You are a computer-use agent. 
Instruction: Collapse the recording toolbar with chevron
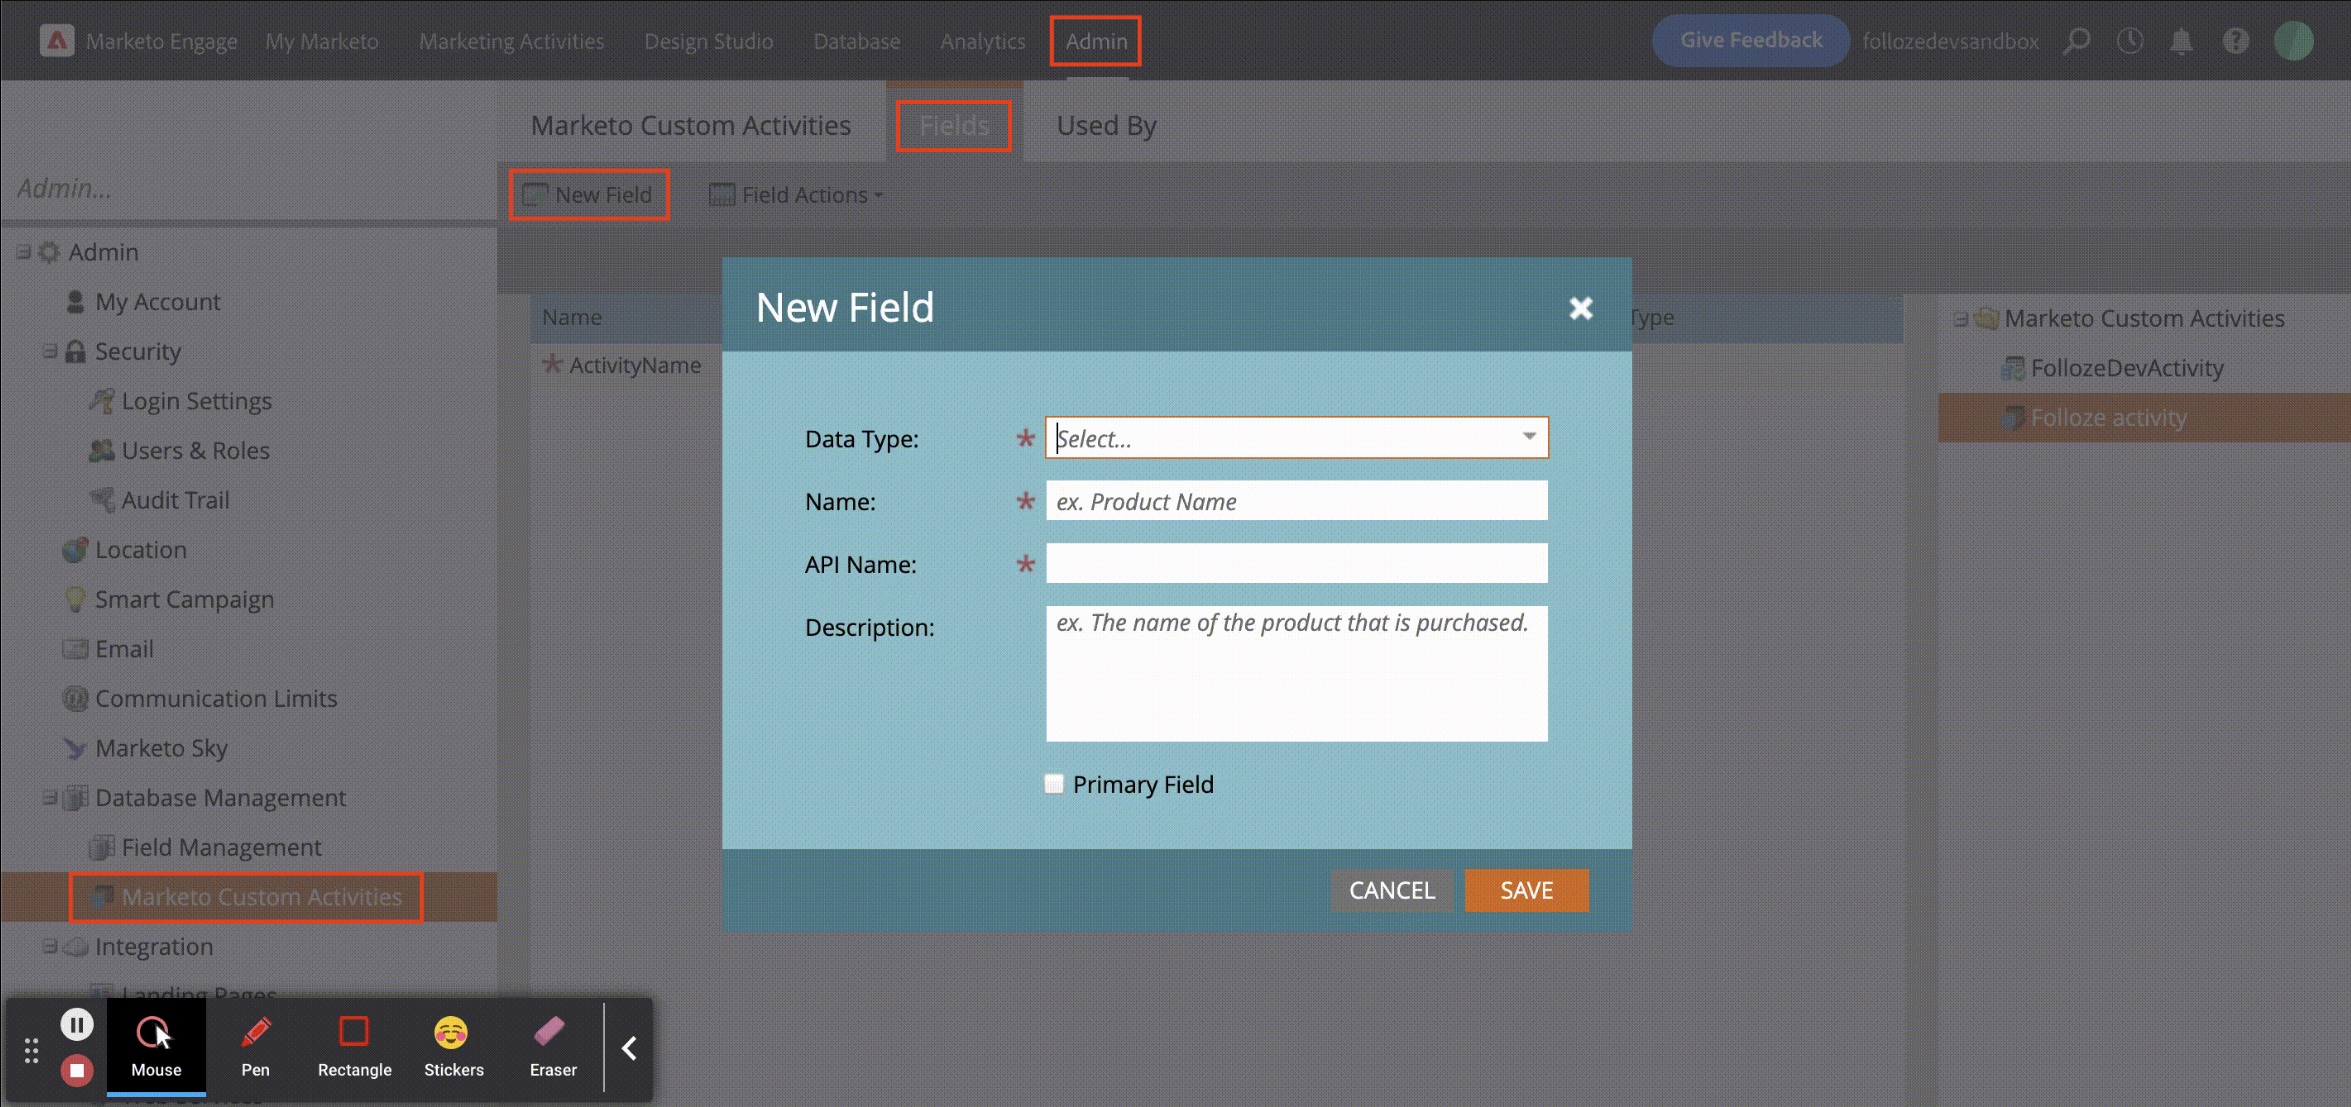(x=629, y=1048)
